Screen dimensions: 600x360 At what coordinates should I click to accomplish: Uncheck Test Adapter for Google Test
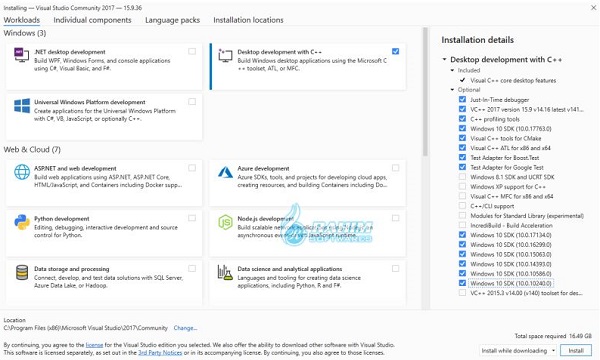point(462,167)
